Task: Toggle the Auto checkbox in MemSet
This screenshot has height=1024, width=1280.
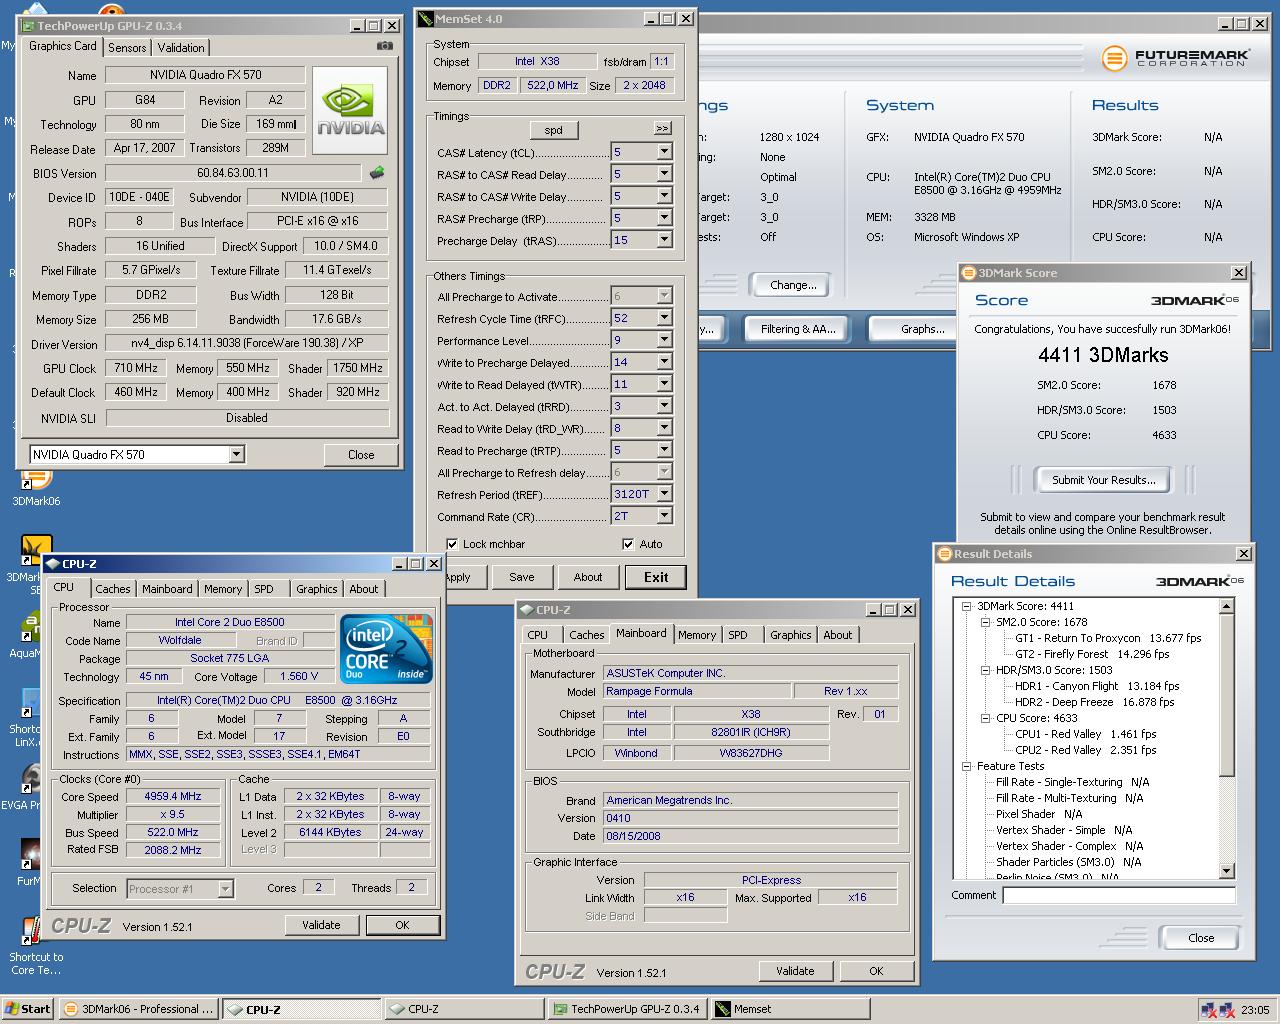Action: click(x=628, y=544)
